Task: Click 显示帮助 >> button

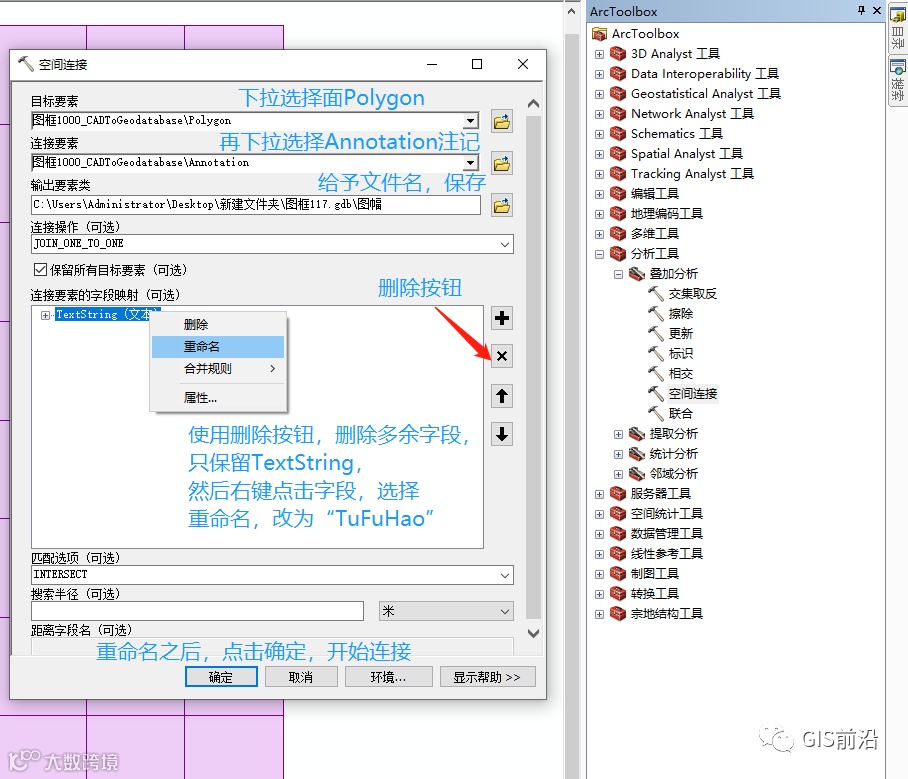Action: (x=487, y=677)
